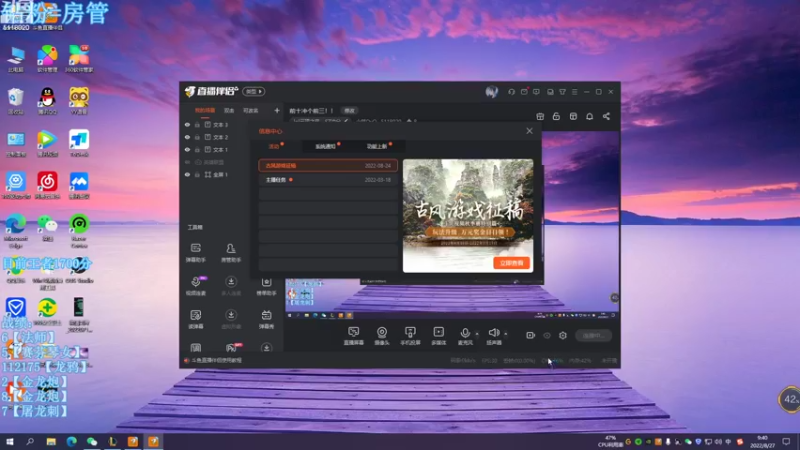
Task: Open the headset support icon in title bar
Action: click(511, 92)
